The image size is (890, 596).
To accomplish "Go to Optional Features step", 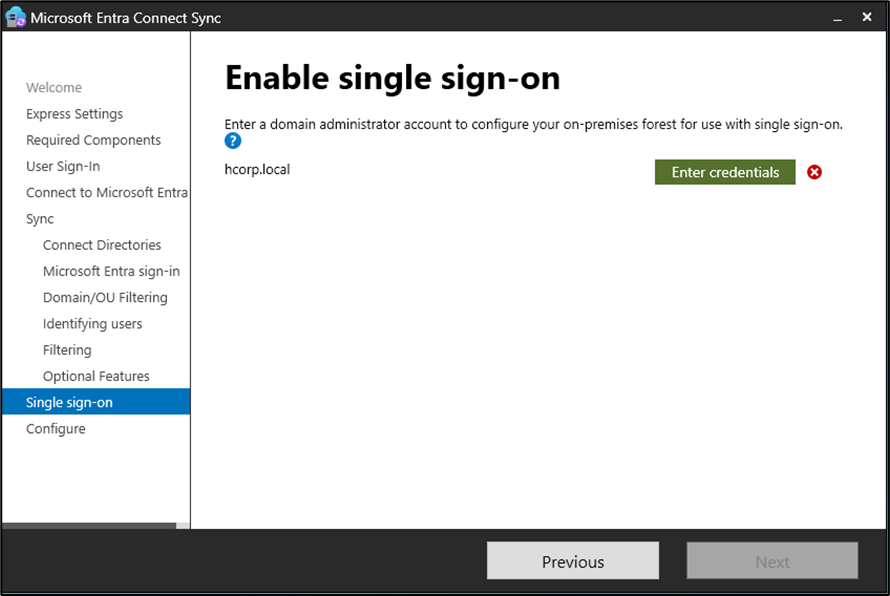I will point(96,376).
